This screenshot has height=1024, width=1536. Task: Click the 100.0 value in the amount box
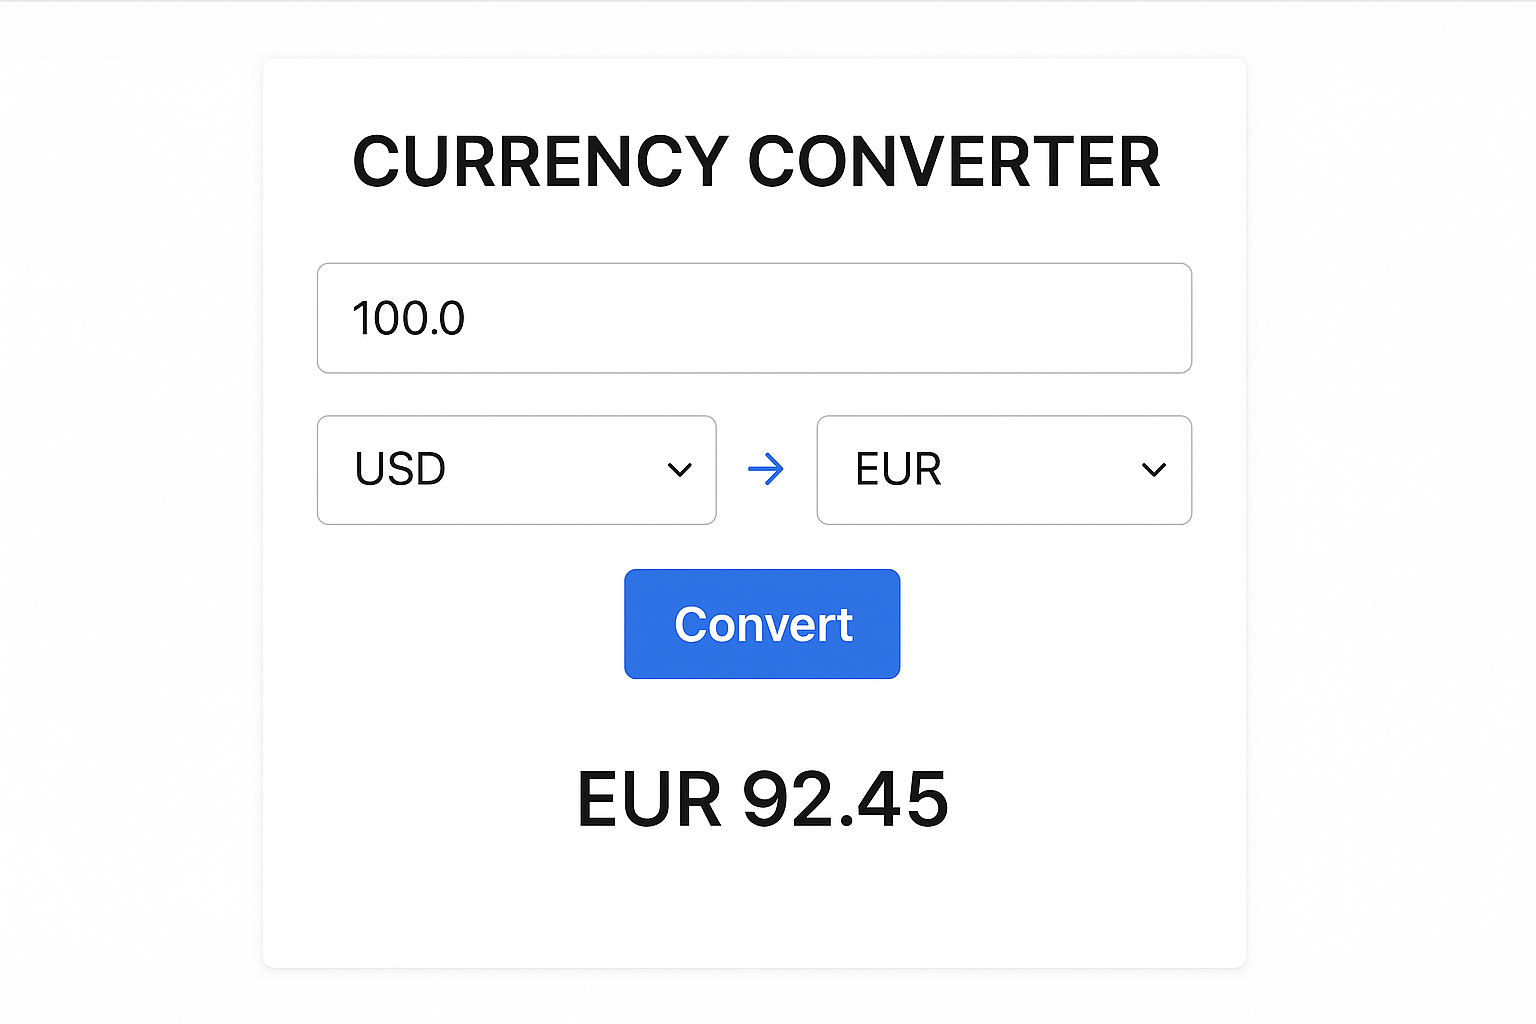point(408,319)
